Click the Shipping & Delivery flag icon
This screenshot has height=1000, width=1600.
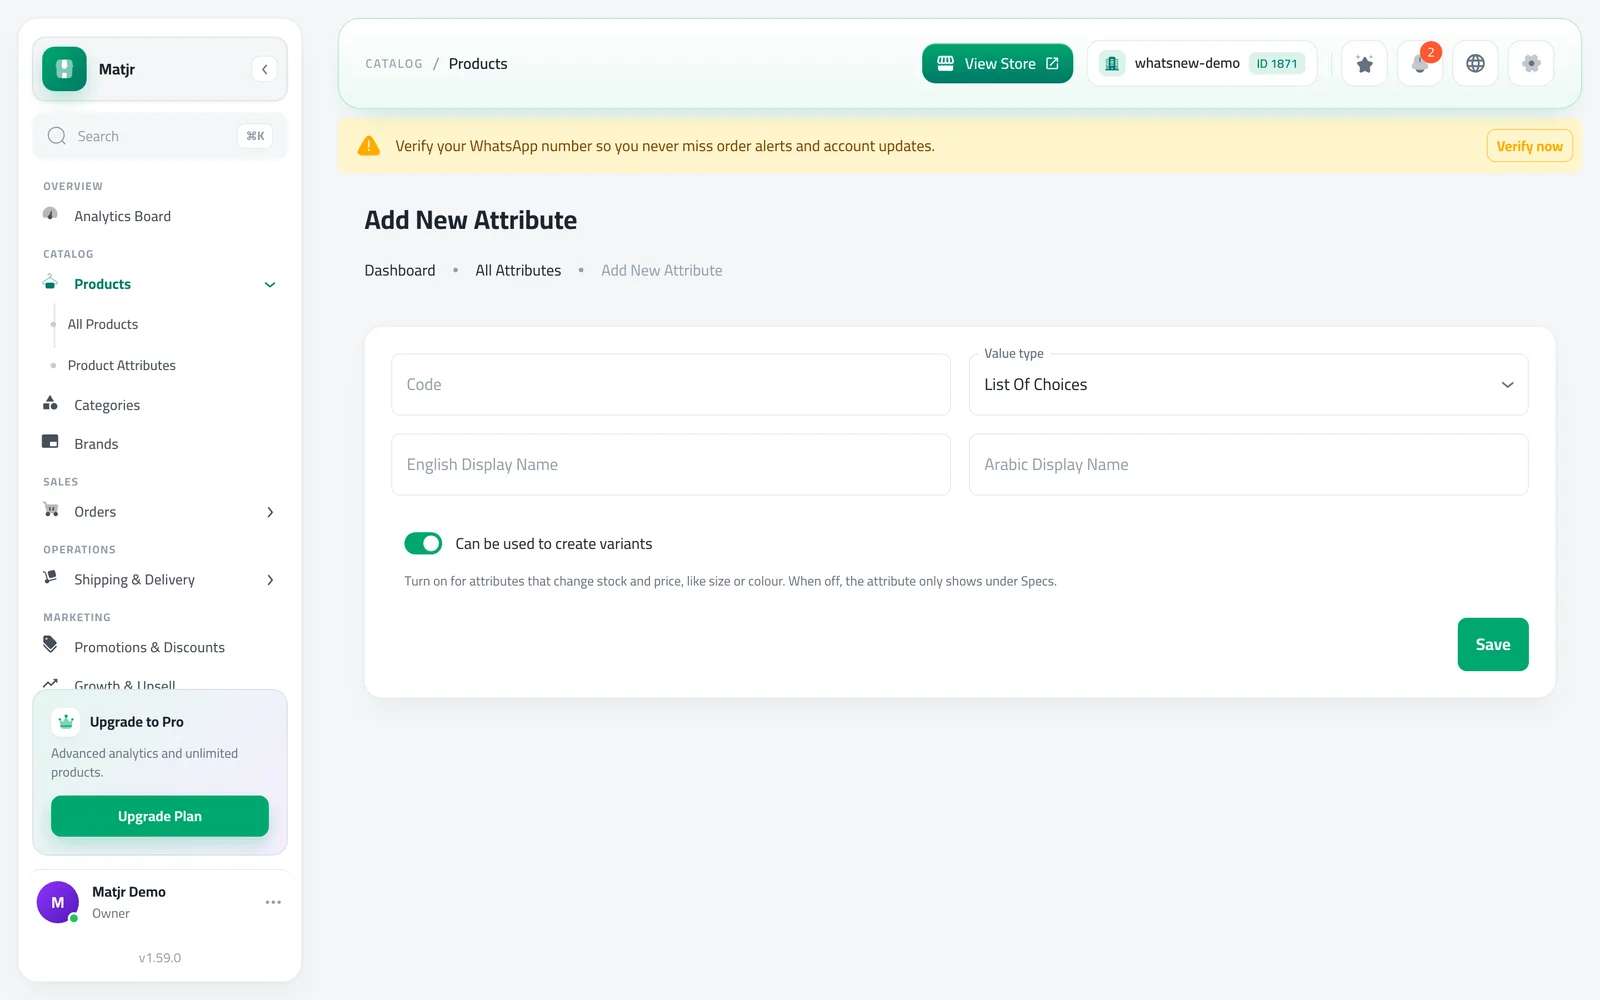click(x=50, y=577)
